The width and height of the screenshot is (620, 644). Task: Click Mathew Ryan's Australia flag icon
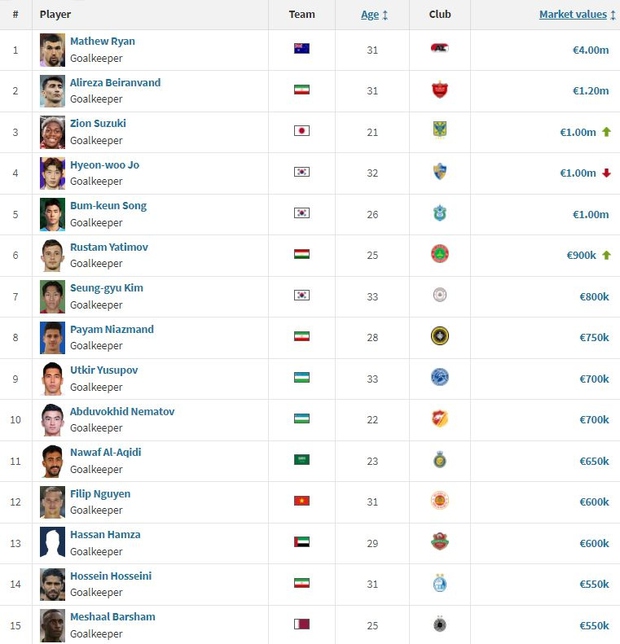click(301, 49)
